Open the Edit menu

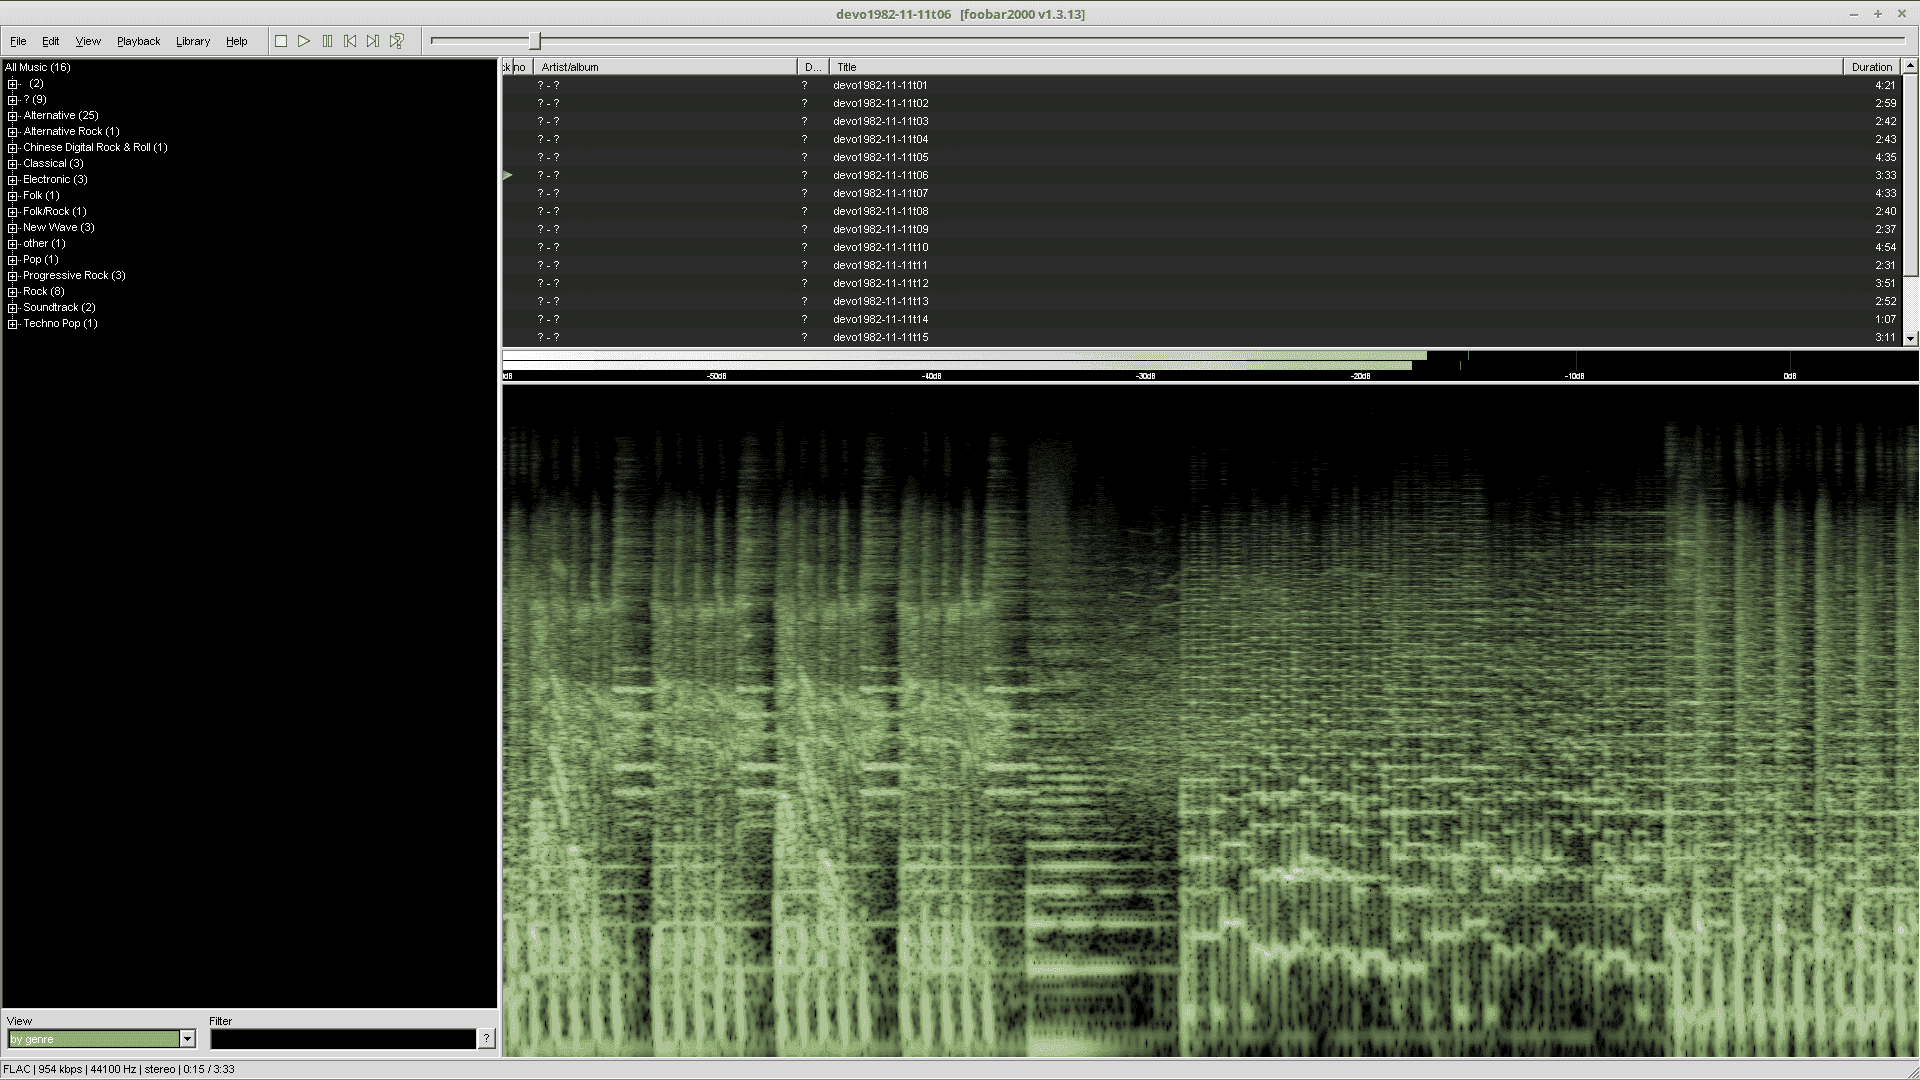coord(50,41)
